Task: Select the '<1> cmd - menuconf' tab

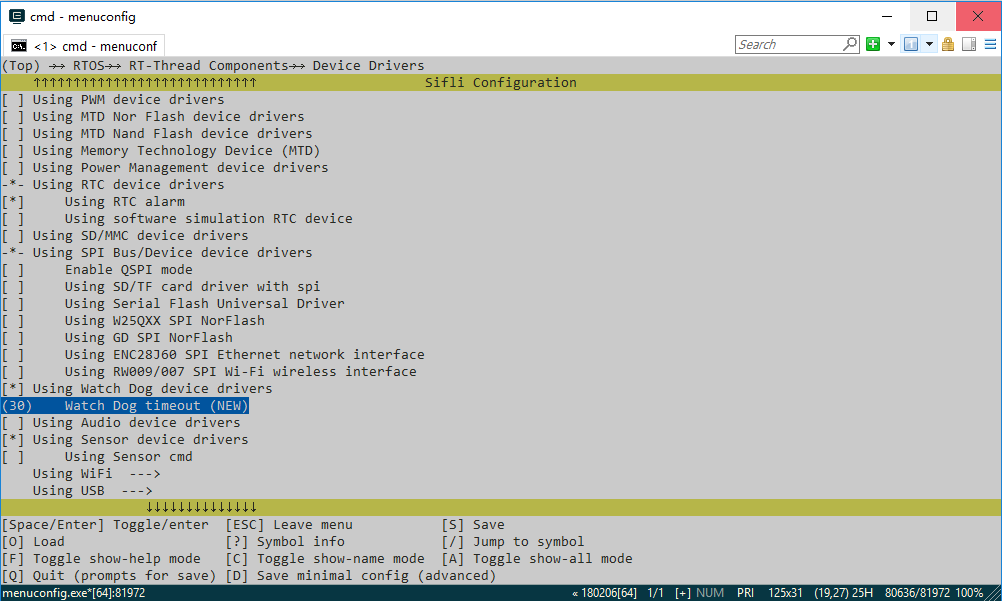Action: click(x=95, y=46)
